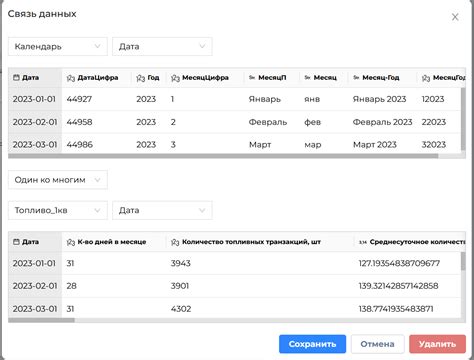Screen dimensions: 474x360
Task: Close the Связь данных dialog
Action: [x=455, y=17]
